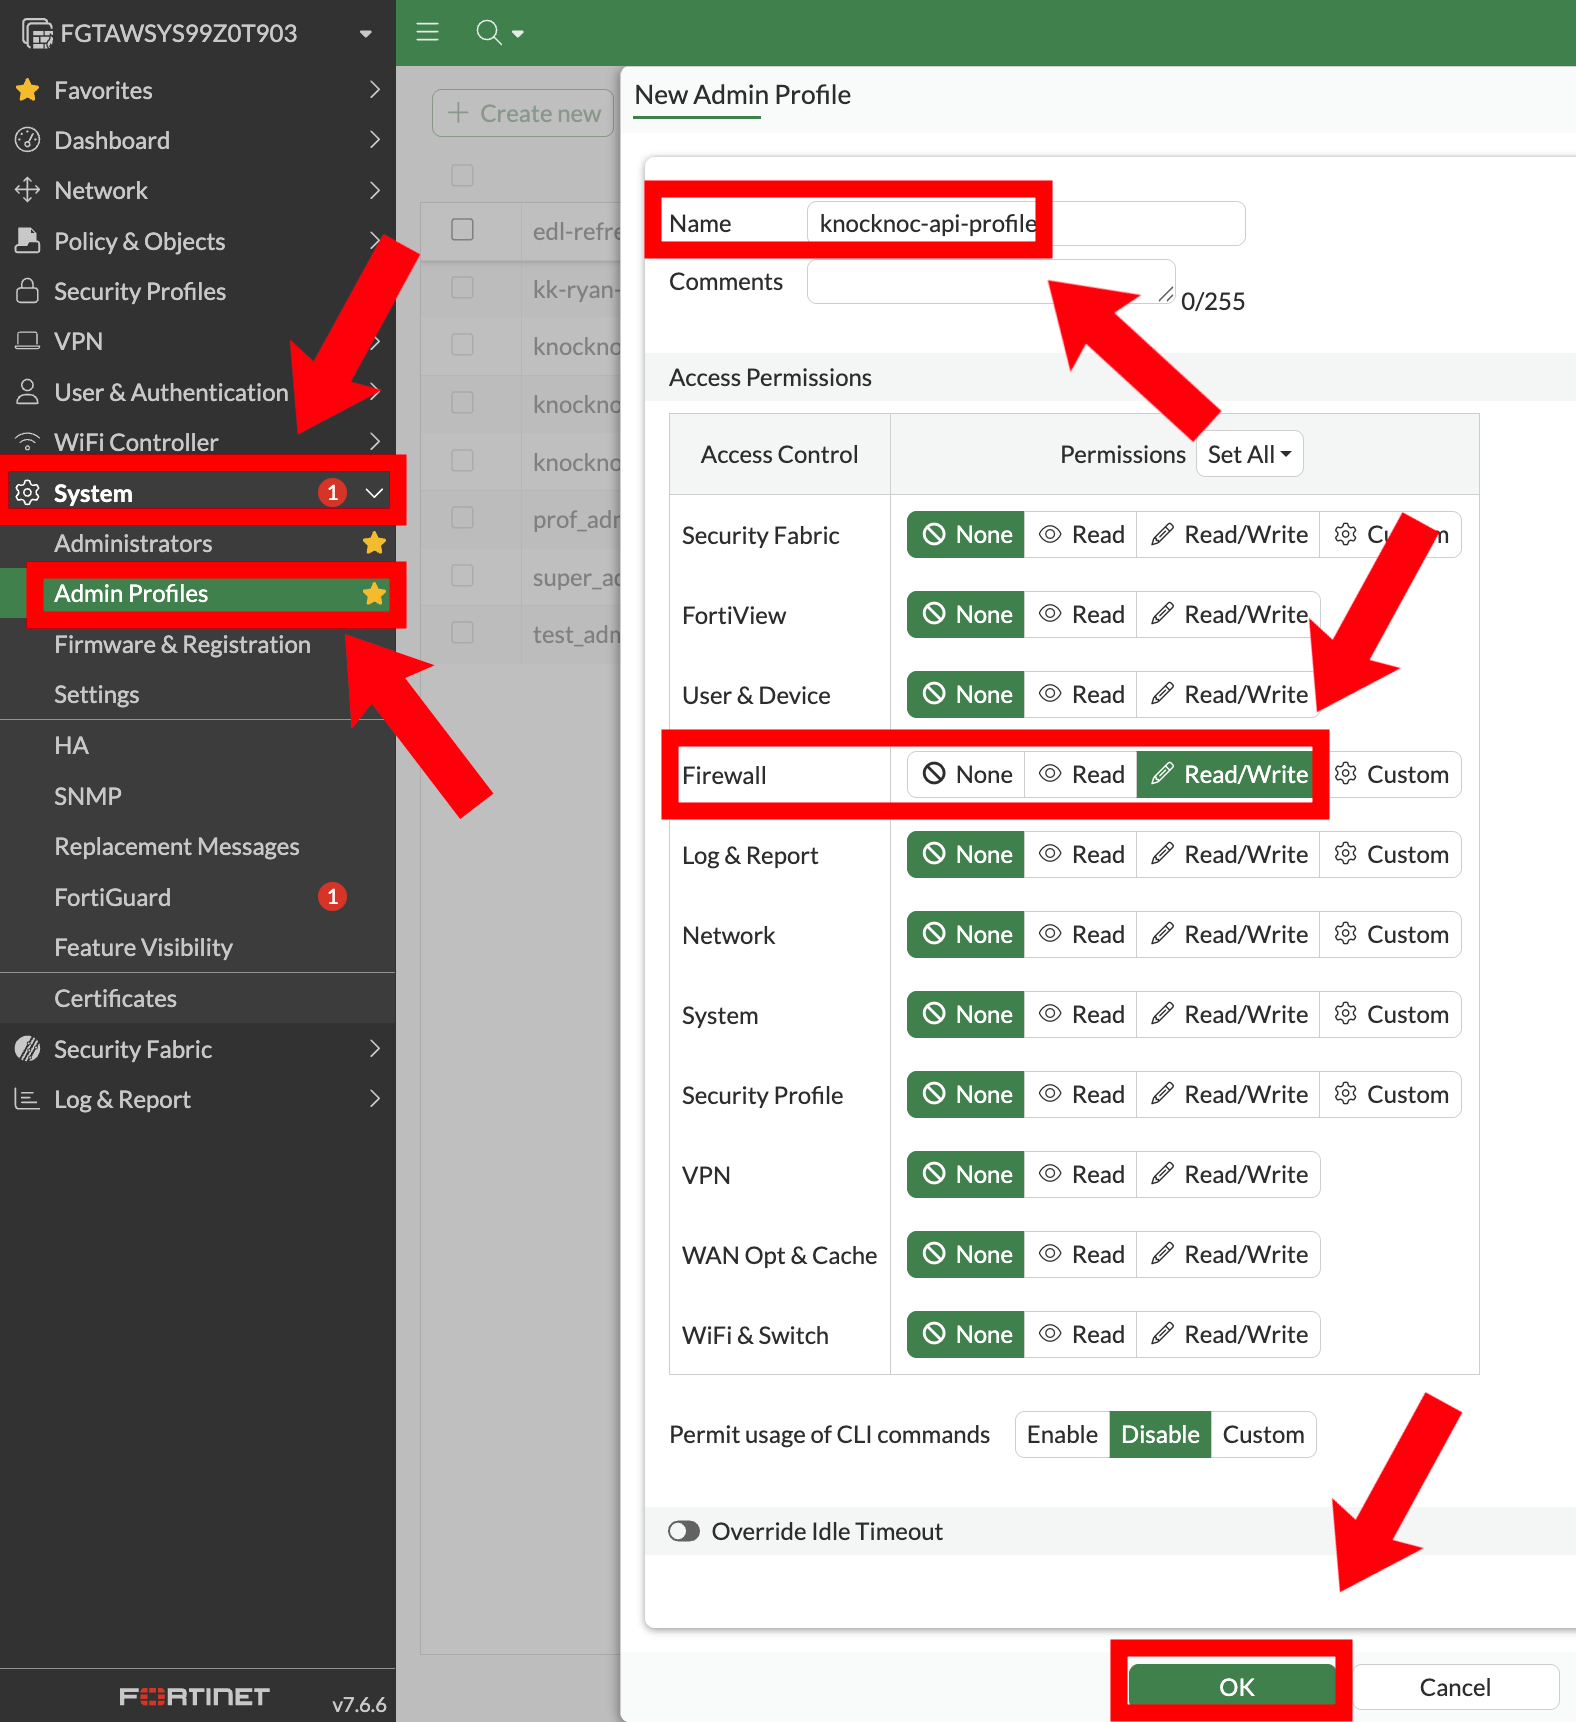Click OK to save the profile
This screenshot has height=1722, width=1576.
1235,1687
